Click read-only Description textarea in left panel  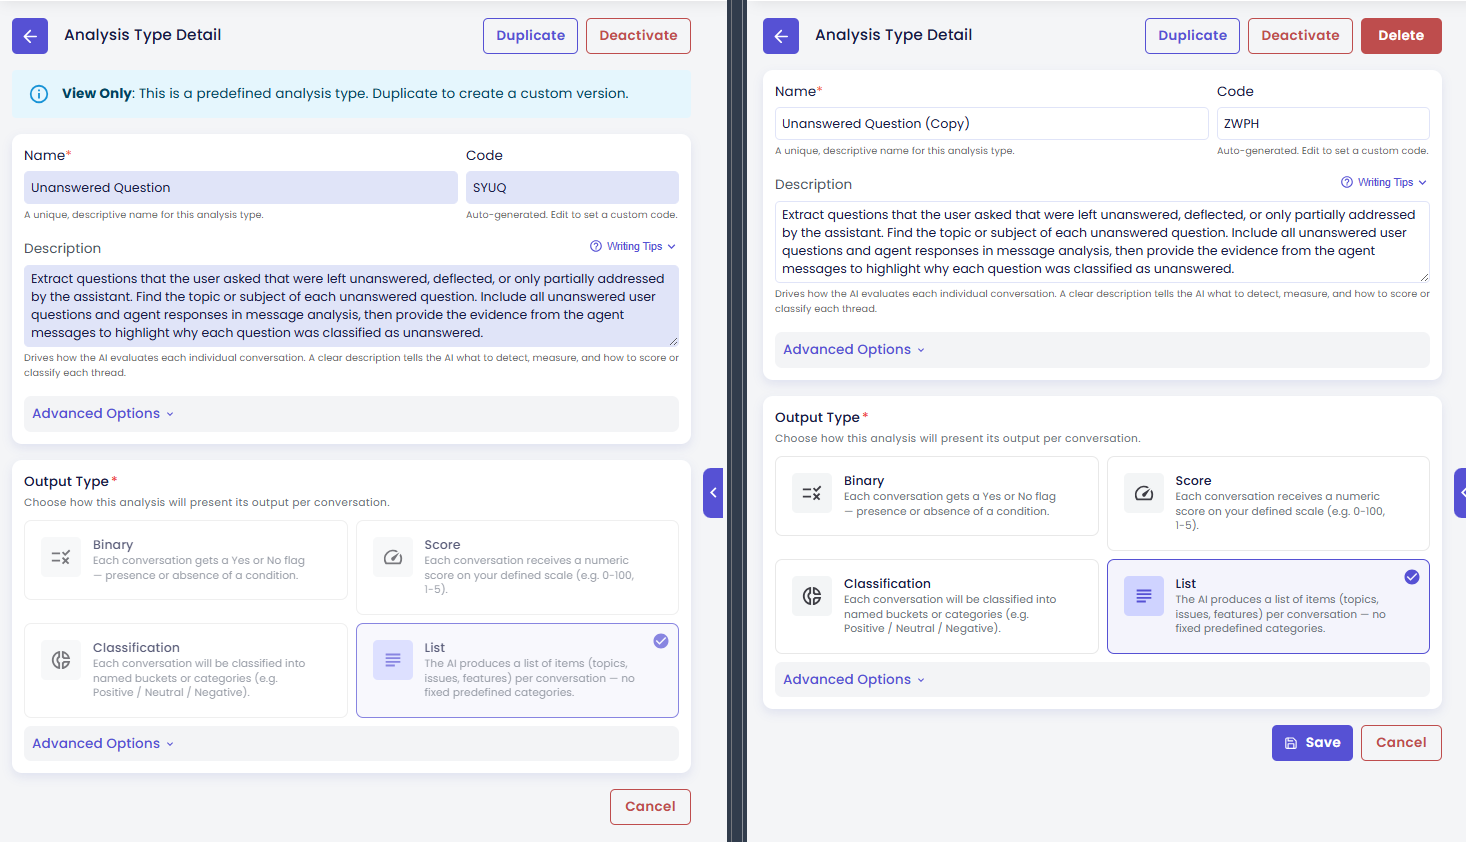click(x=351, y=306)
